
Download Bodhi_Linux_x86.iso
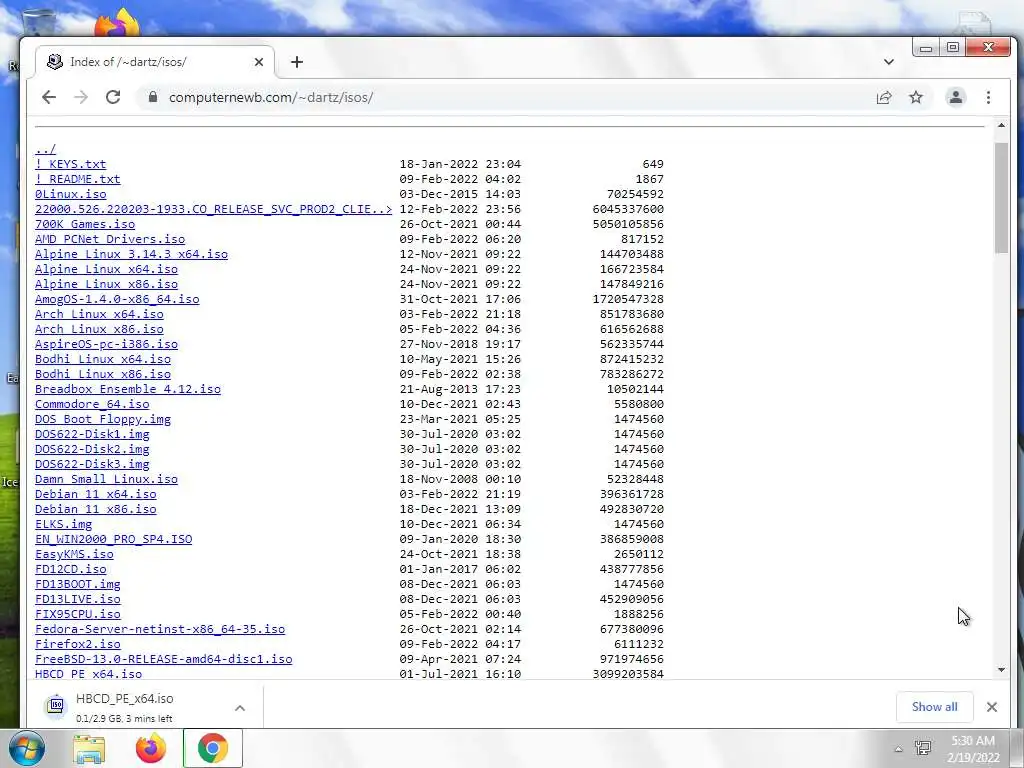(x=103, y=374)
